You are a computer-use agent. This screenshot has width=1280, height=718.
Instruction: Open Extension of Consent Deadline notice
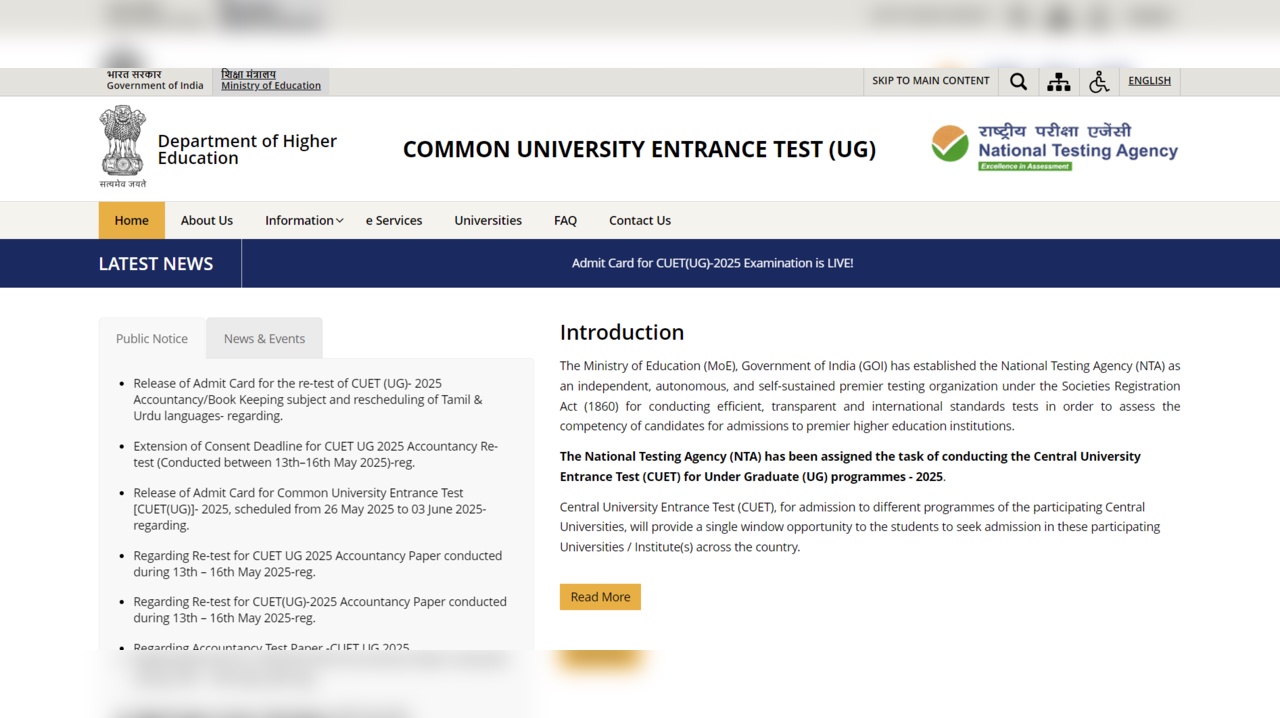point(316,454)
